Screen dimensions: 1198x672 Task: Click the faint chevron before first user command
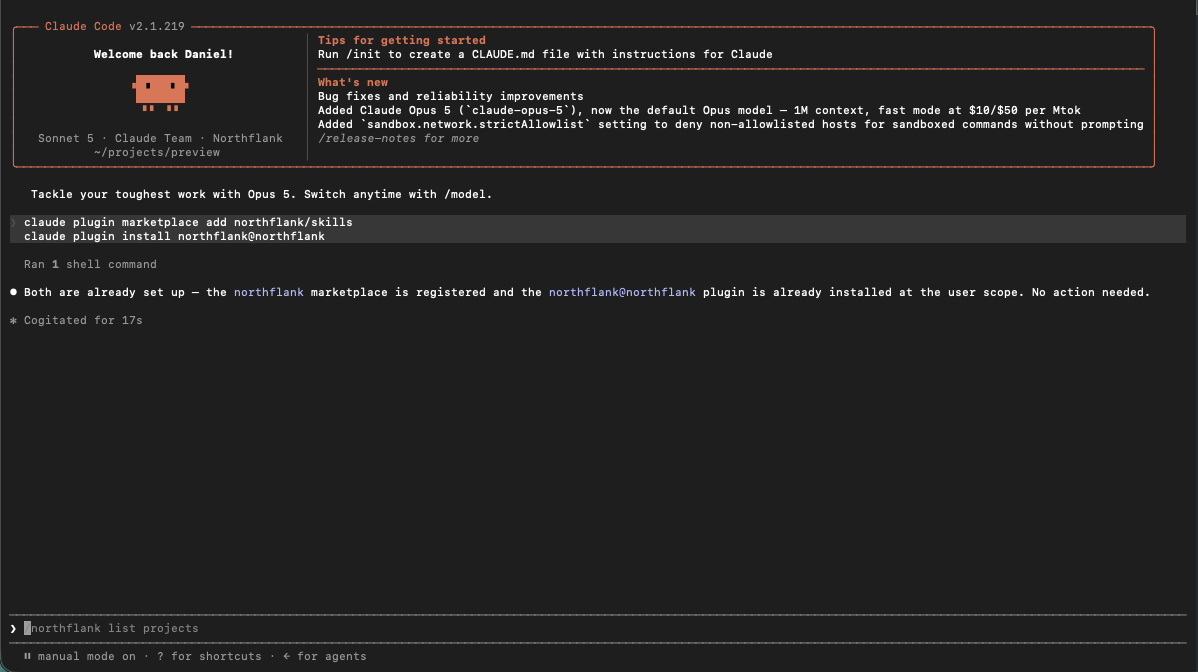coord(13,222)
